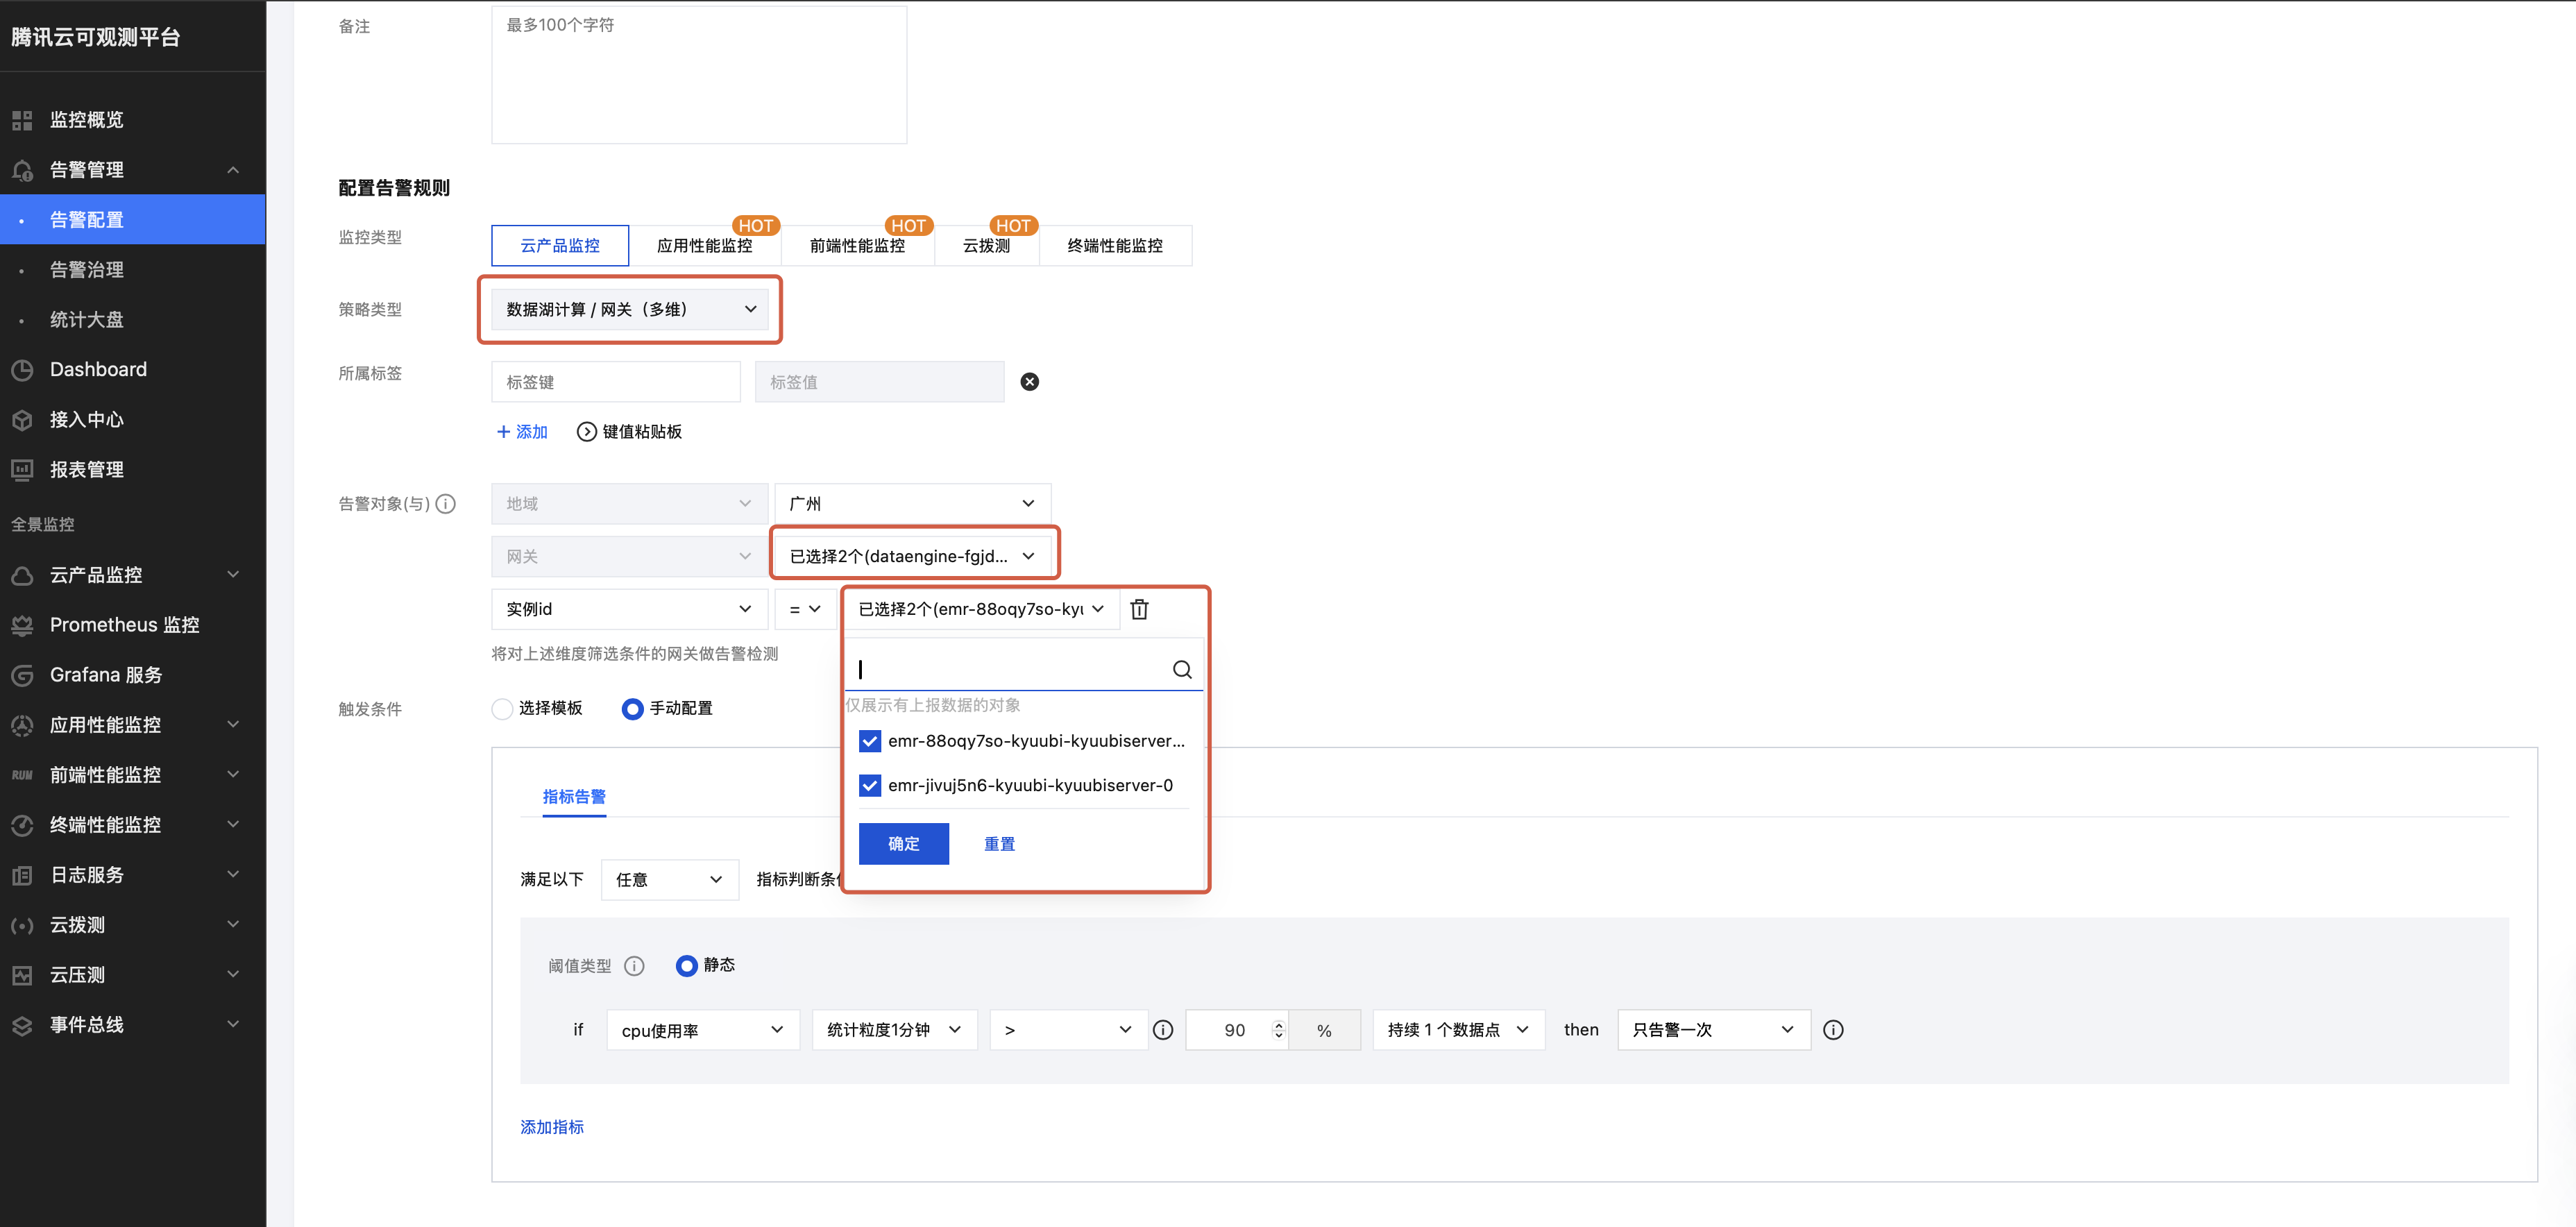Select the 前端性能监控 monitoring type tab
2576x1227 pixels.
point(858,246)
